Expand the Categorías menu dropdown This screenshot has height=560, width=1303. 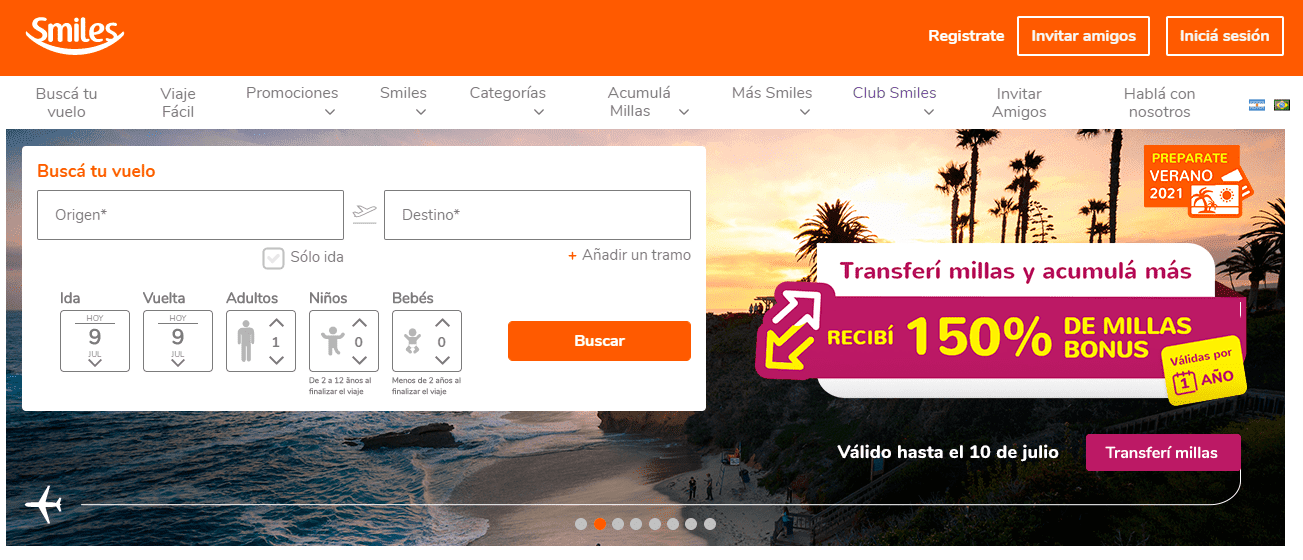click(x=508, y=102)
